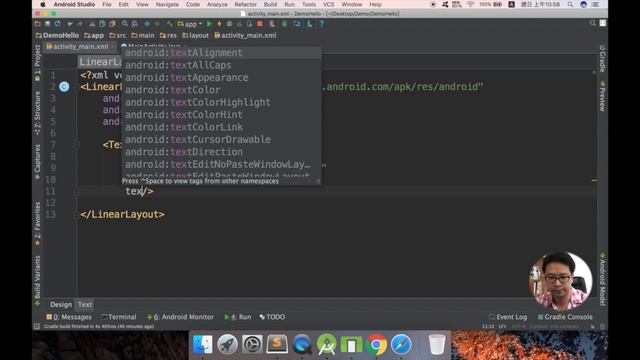This screenshot has height=360, width=640.
Task: Choose android:textAlignment suggestion
Action: (221, 53)
